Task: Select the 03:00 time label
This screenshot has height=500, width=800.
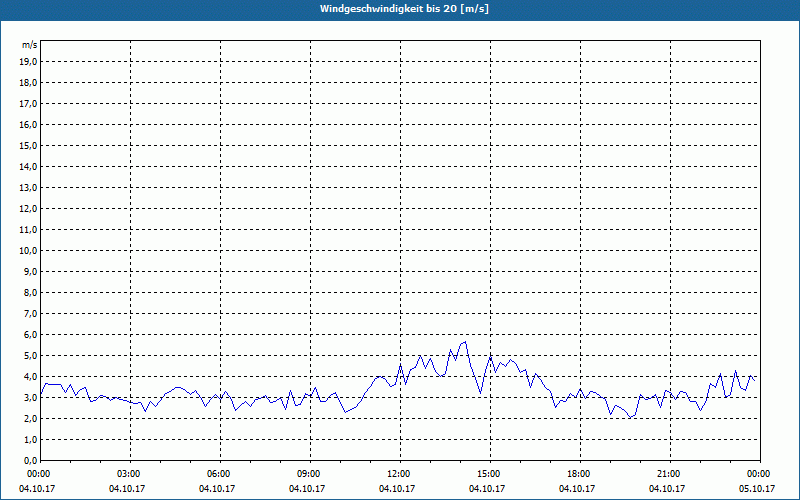Action: click(x=131, y=474)
